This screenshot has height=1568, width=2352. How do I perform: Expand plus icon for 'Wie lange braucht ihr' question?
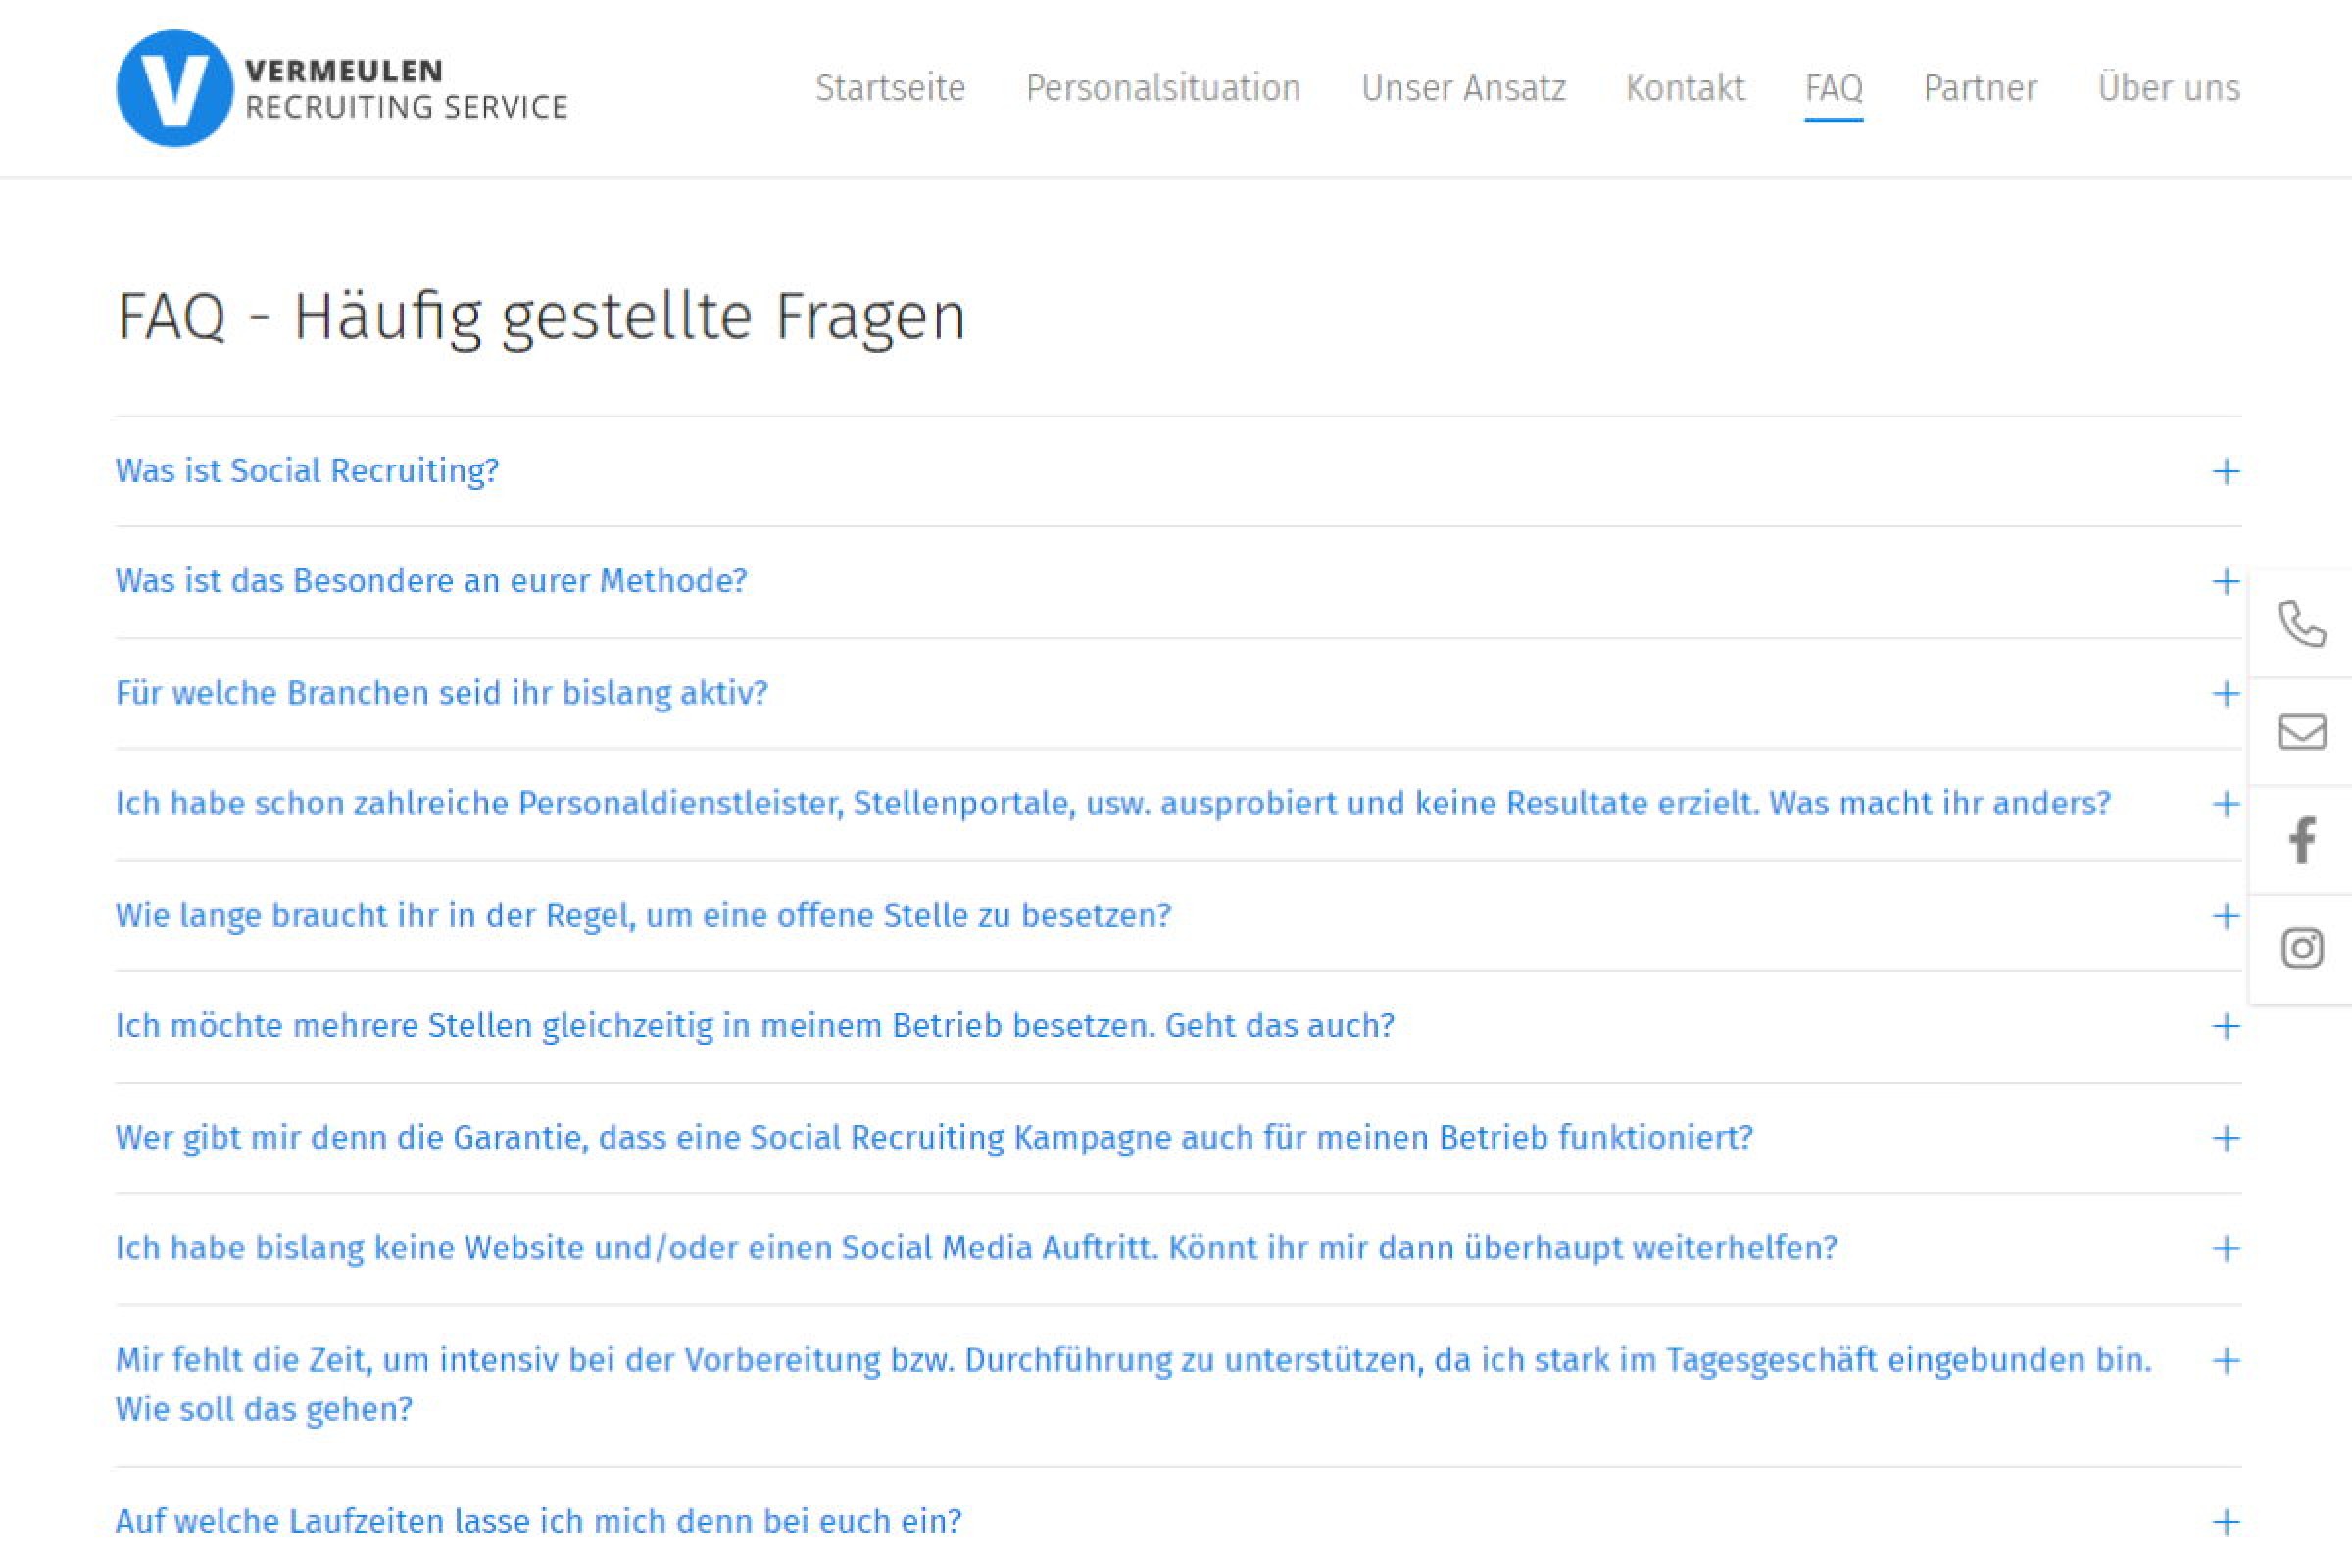[x=2225, y=916]
